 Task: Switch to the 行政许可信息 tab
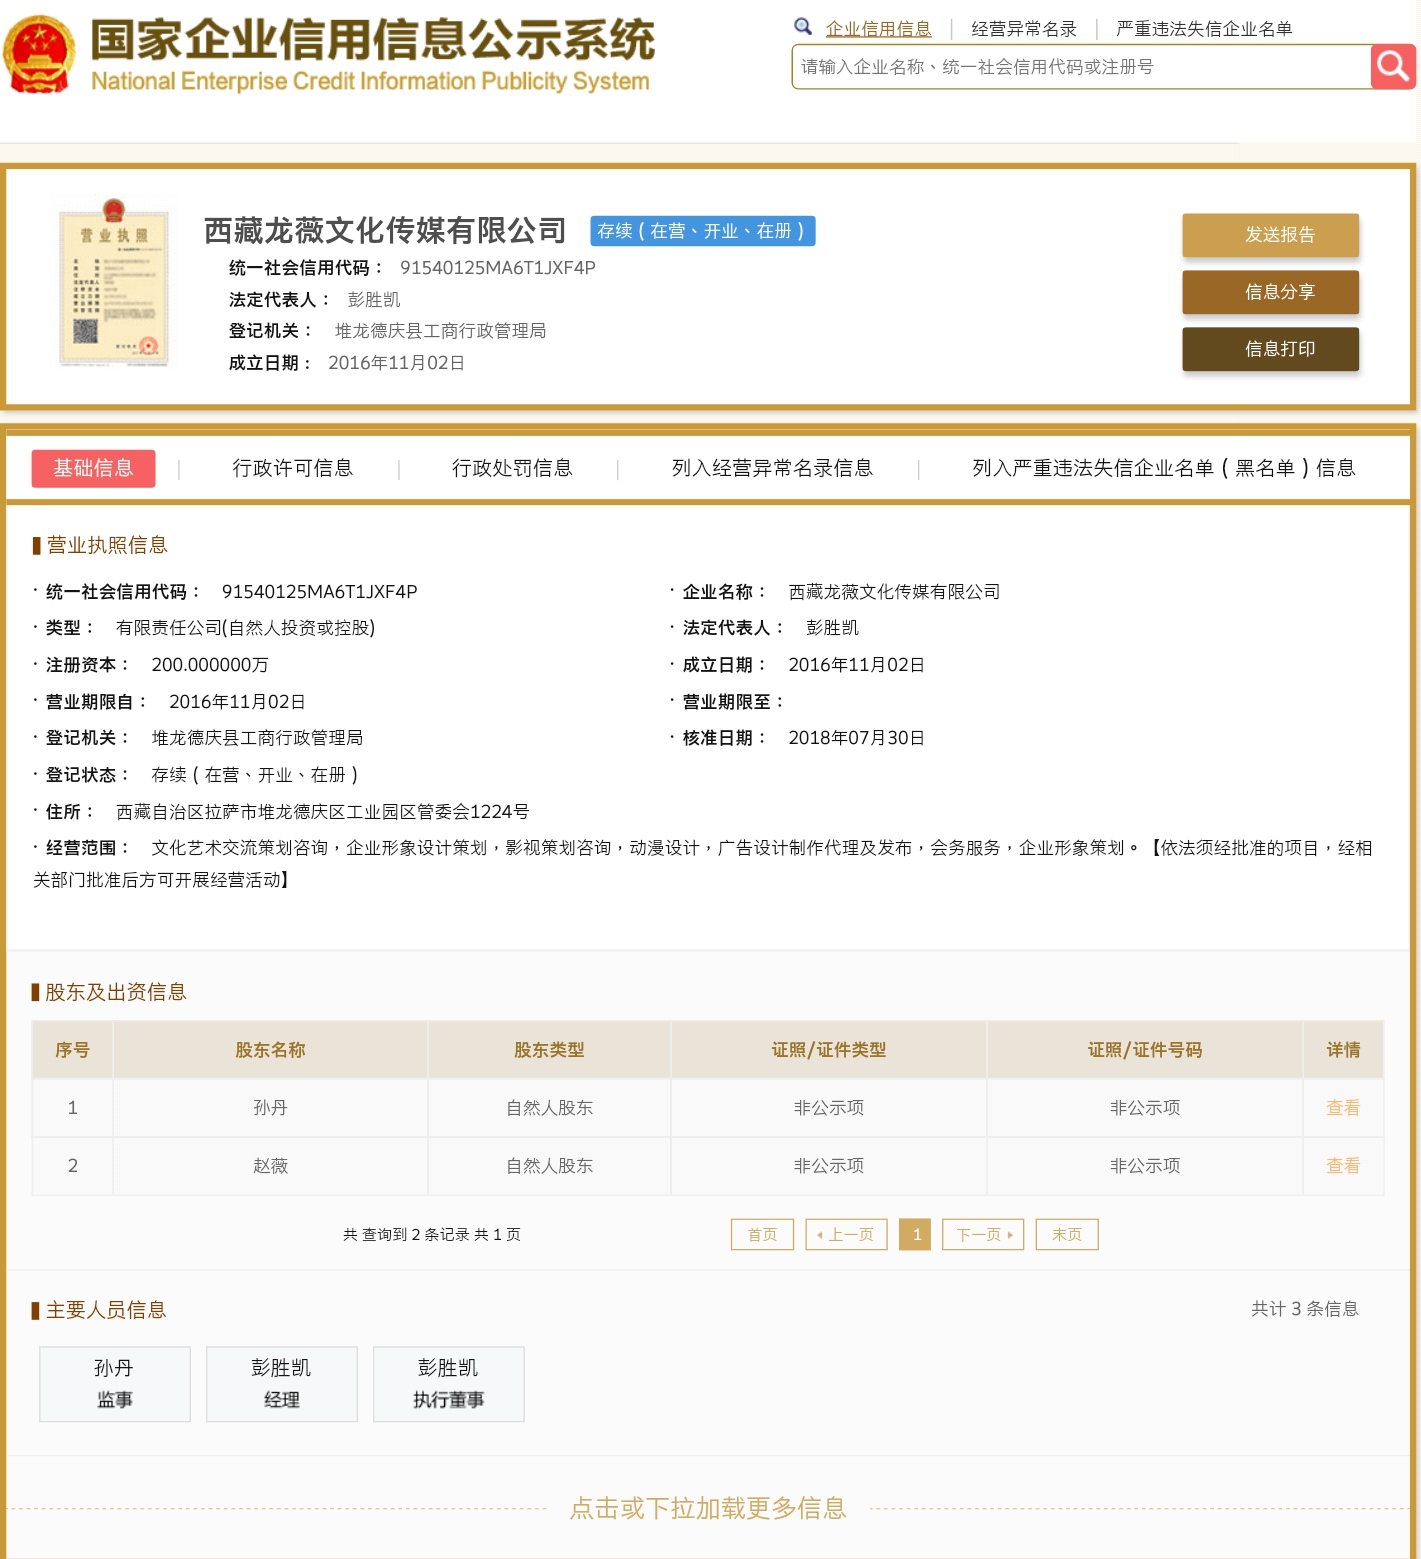295,467
